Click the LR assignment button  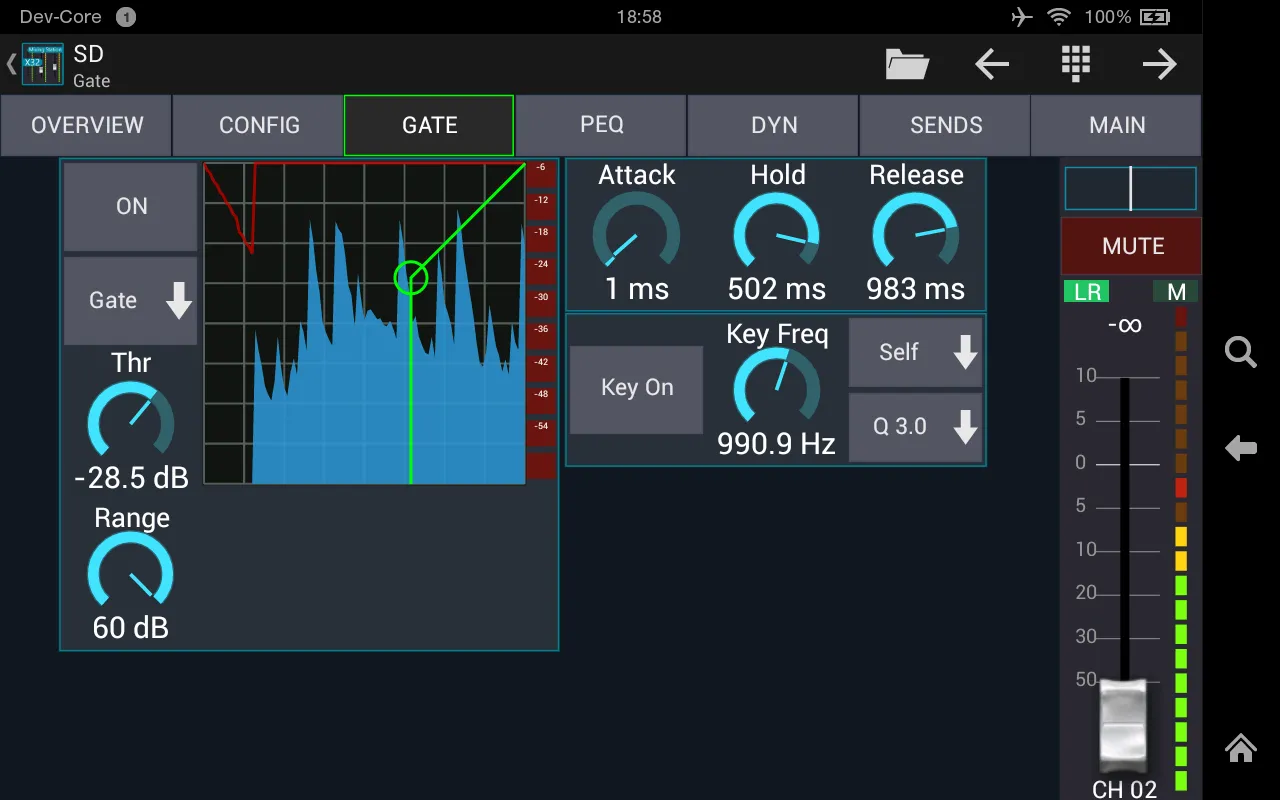[1087, 293]
